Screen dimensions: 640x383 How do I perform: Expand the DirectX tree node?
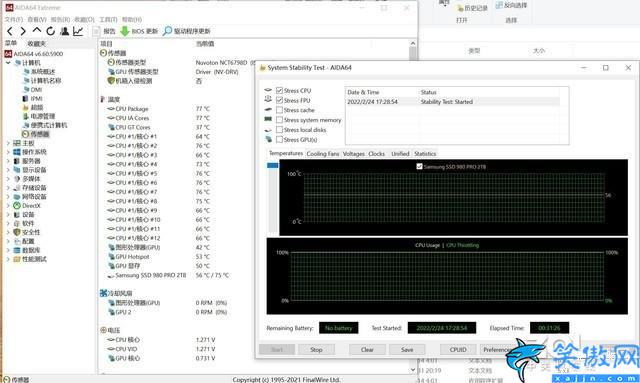8,206
